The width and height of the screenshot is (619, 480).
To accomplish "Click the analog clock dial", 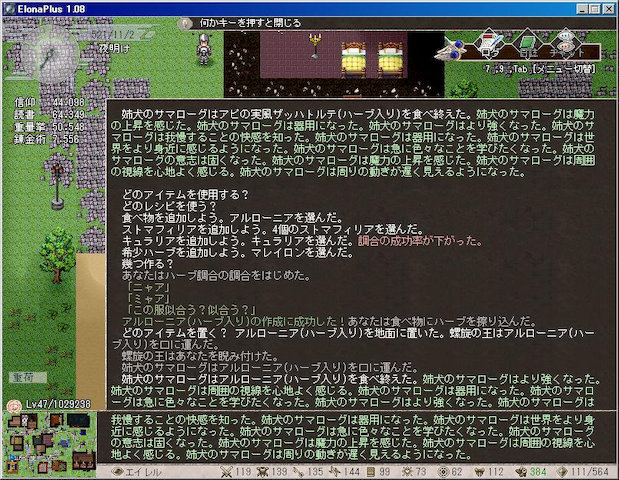I will pos(50,54).
